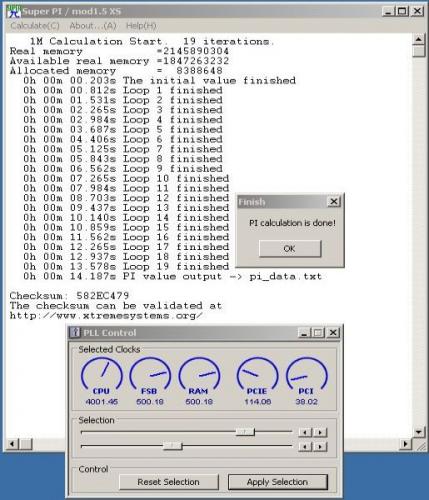The image size is (429, 500).
Task: Click the Super PI app icon in title bar
Action: tap(13, 11)
